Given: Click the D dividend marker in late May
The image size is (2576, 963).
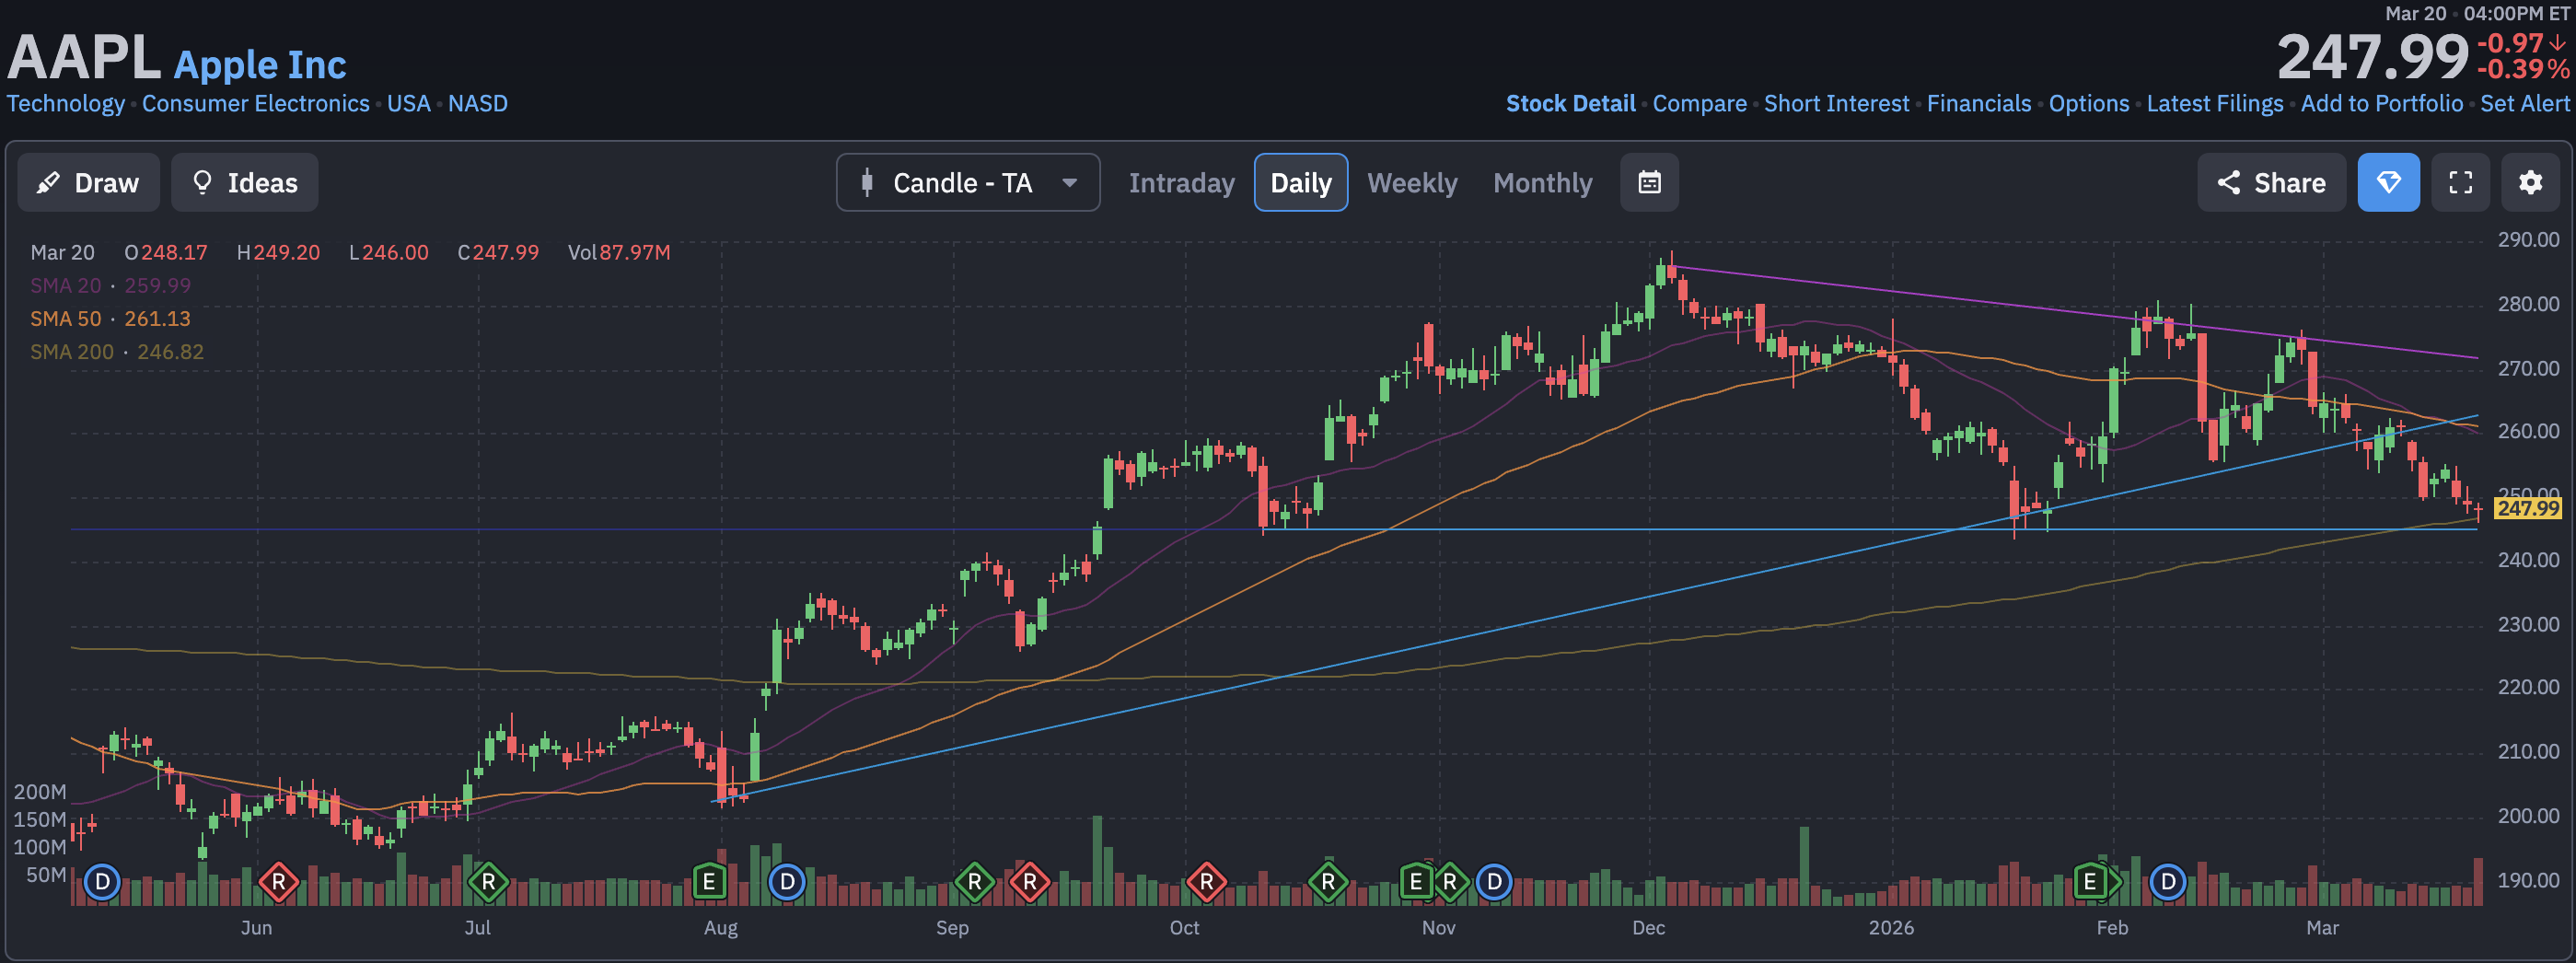Looking at the screenshot, I should point(102,882).
